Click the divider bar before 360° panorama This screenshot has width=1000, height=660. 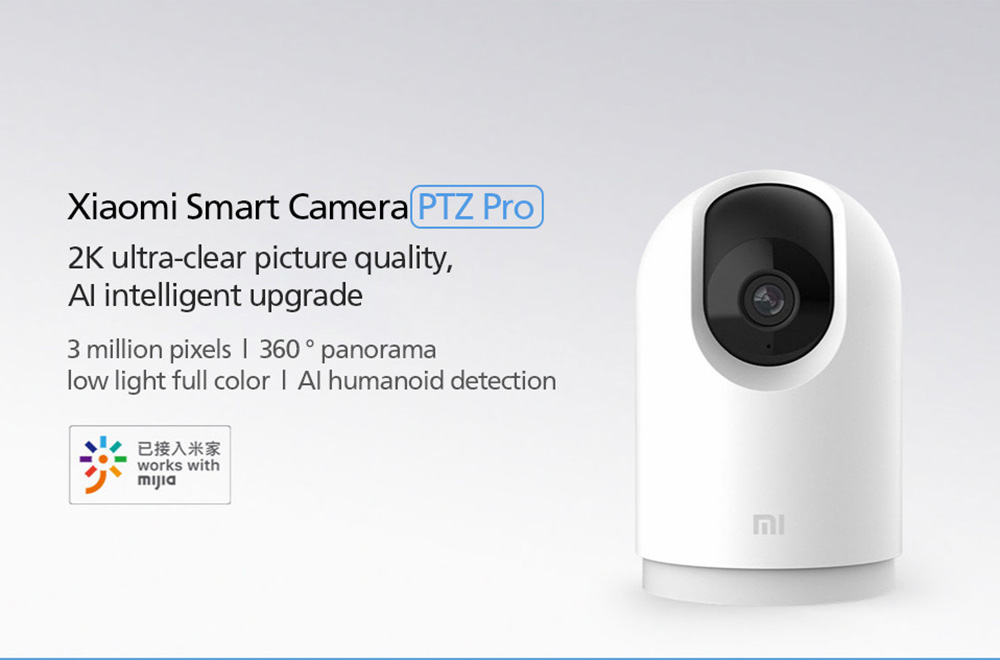pyautogui.click(x=245, y=349)
